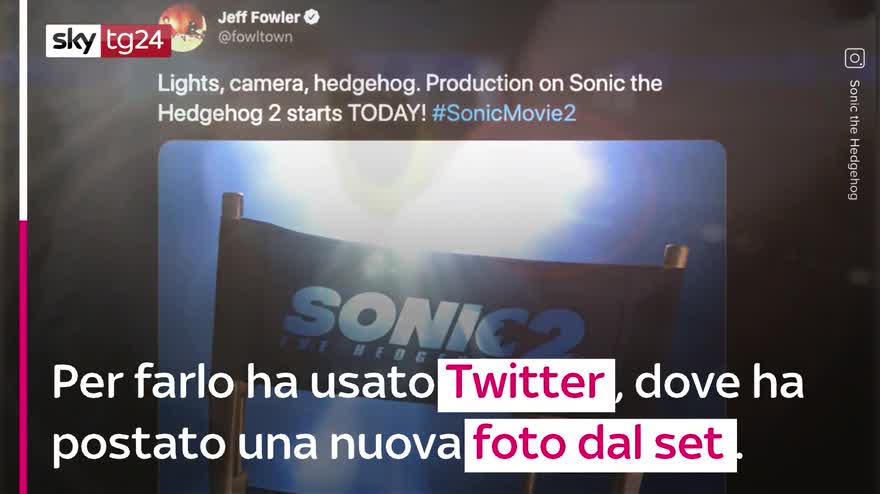Click the word TODAY! in the tweet
880x494 pixels.
pos(387,113)
